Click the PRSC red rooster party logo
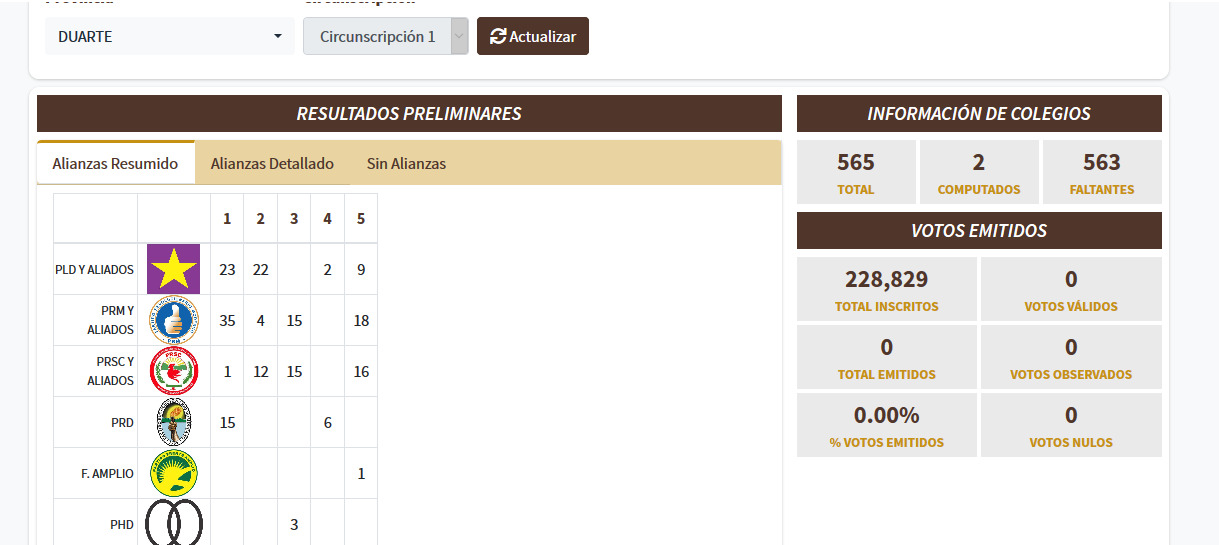The height and width of the screenshot is (545, 1219). click(173, 371)
